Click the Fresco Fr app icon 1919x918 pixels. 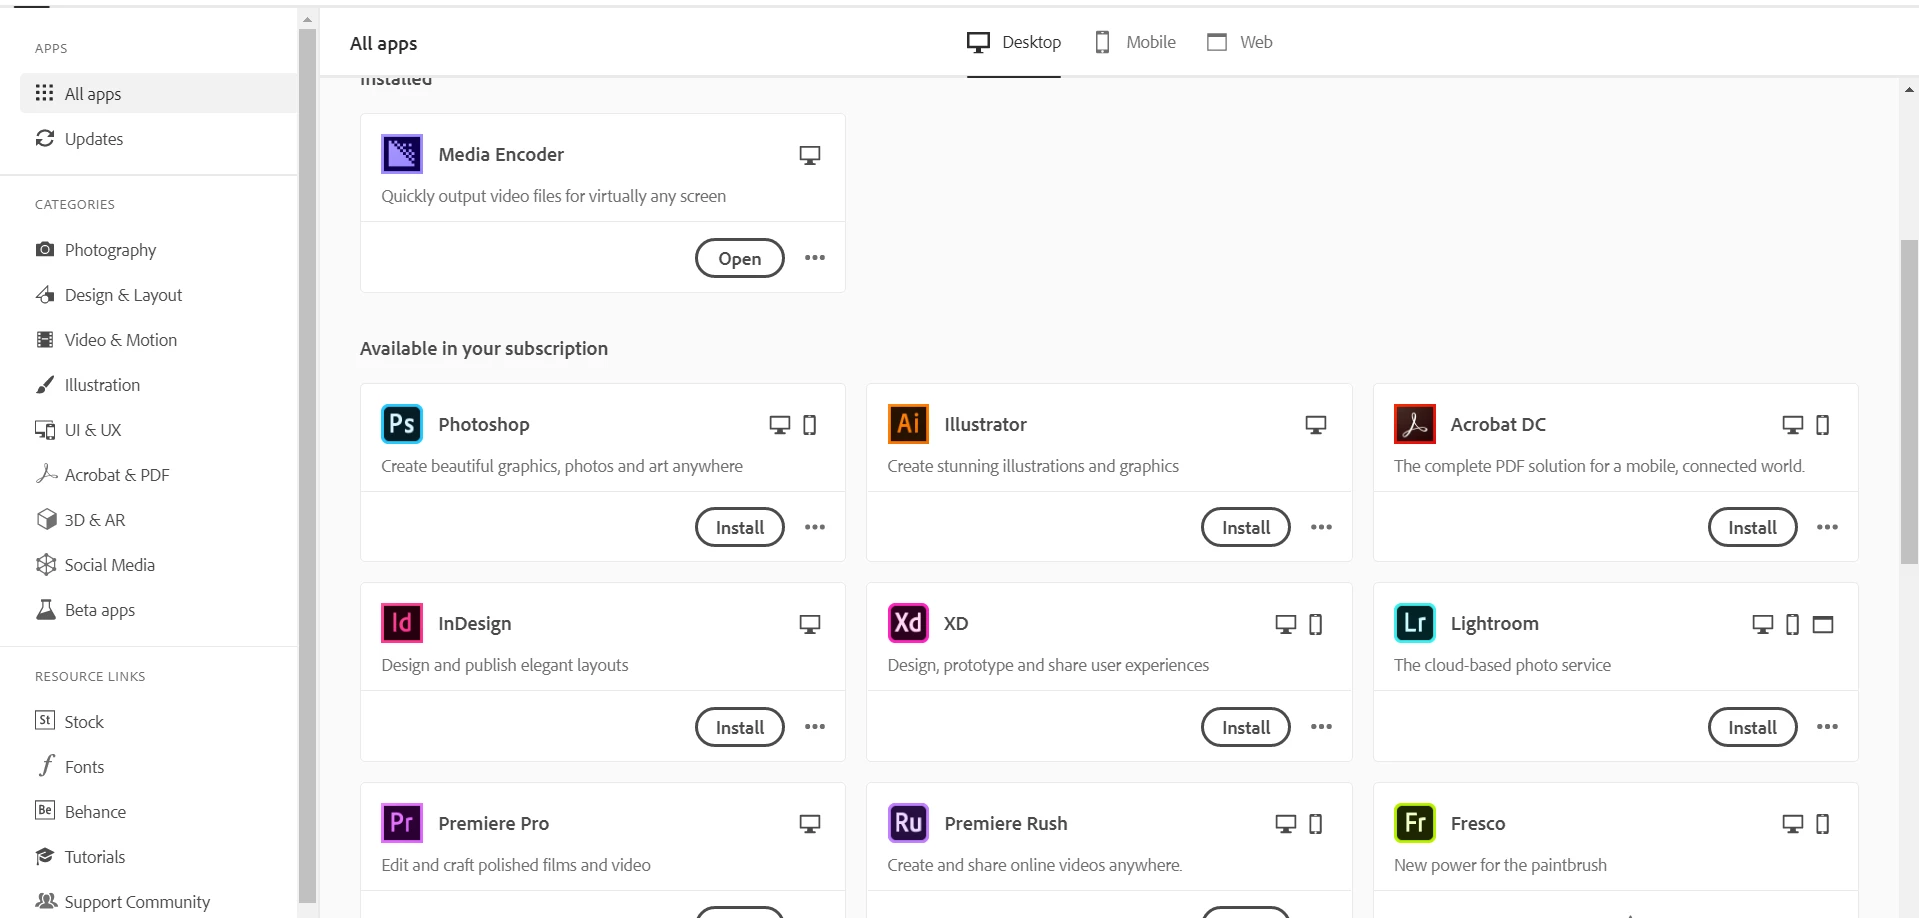click(1415, 823)
